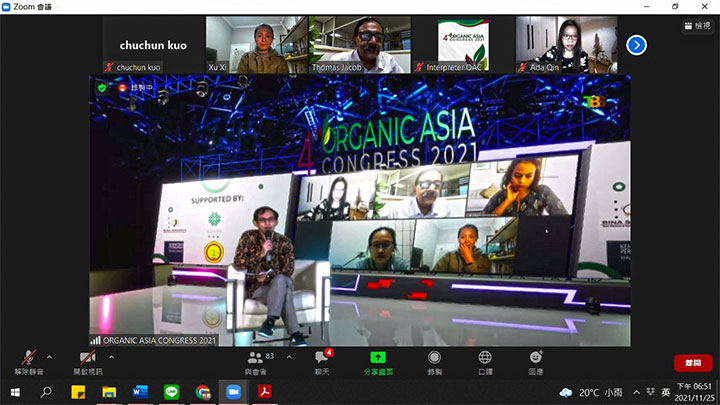Open Microsoft Word from taskbar

pos(140,392)
